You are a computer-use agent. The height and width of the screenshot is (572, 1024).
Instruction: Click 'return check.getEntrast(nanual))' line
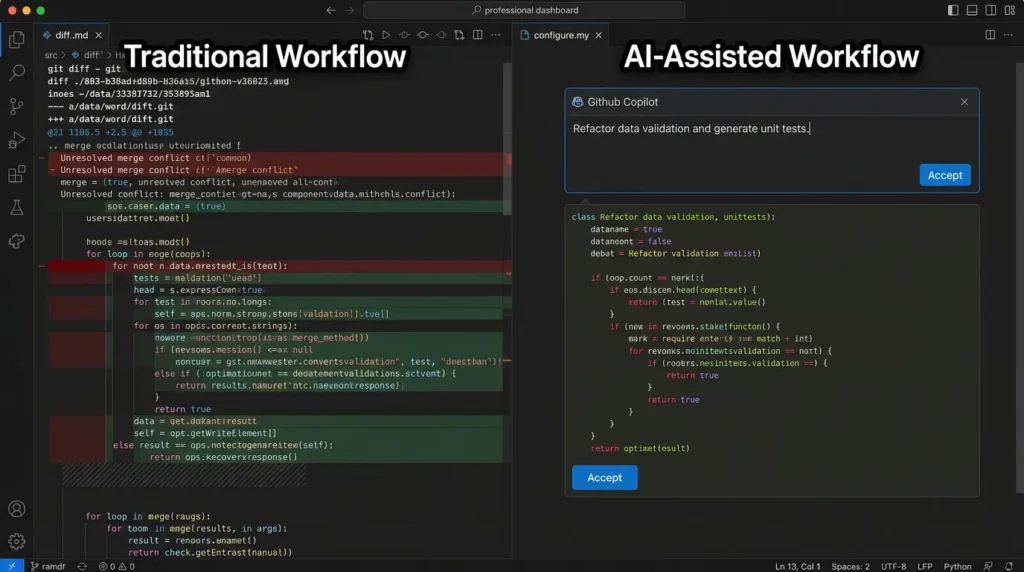point(210,552)
